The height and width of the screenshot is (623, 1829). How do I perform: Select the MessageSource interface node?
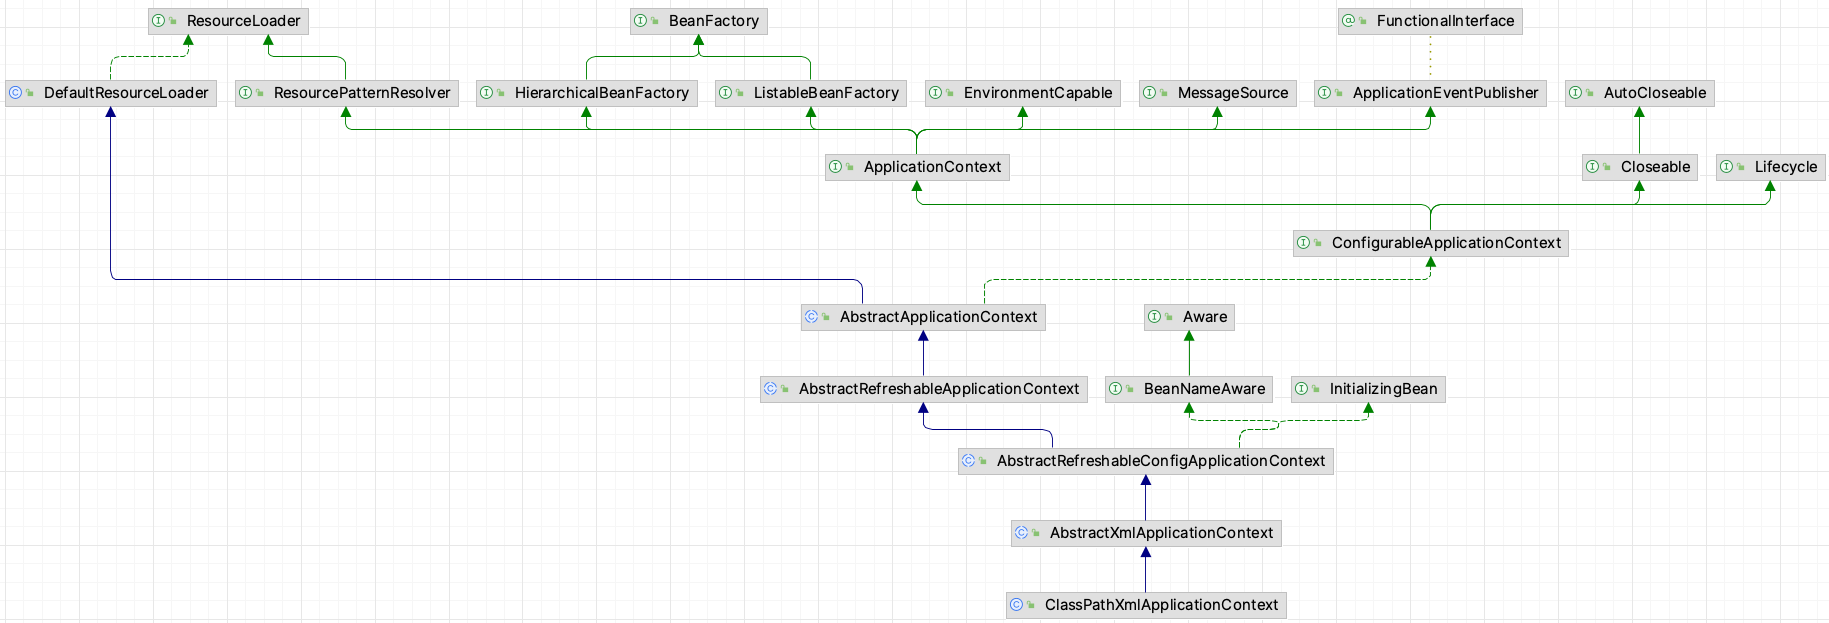pos(1232,93)
